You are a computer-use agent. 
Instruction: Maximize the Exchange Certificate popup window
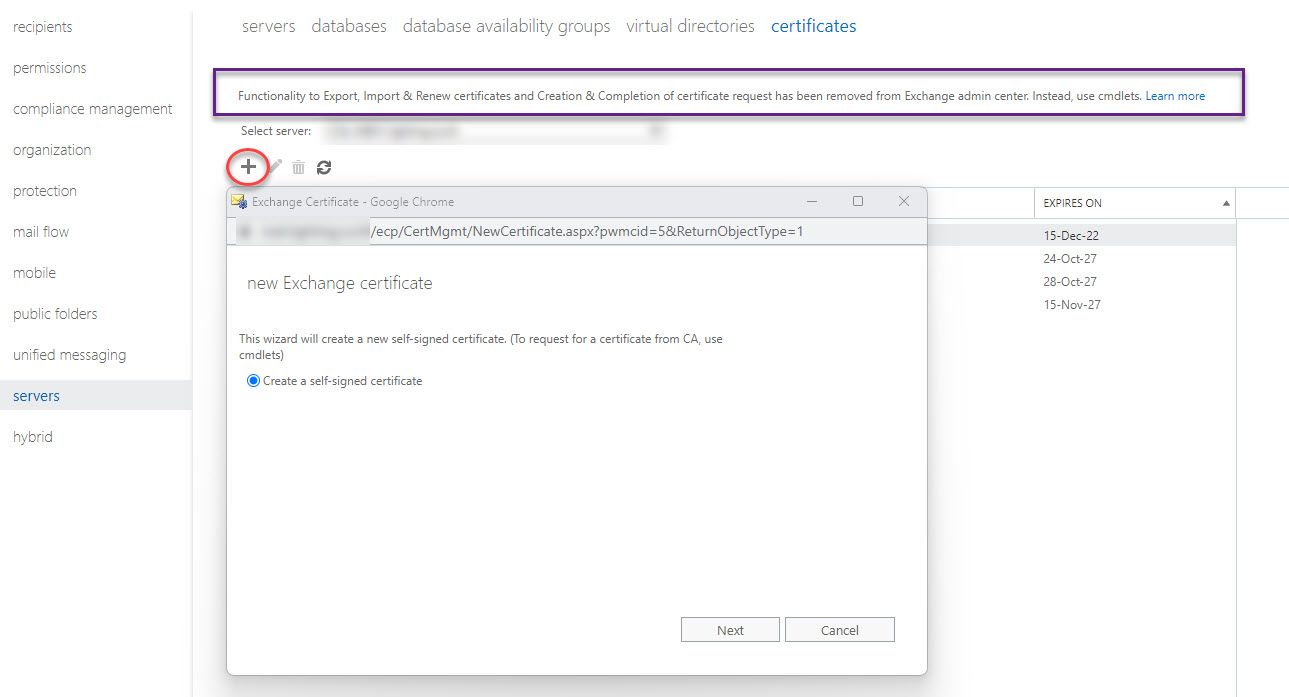[x=857, y=201]
